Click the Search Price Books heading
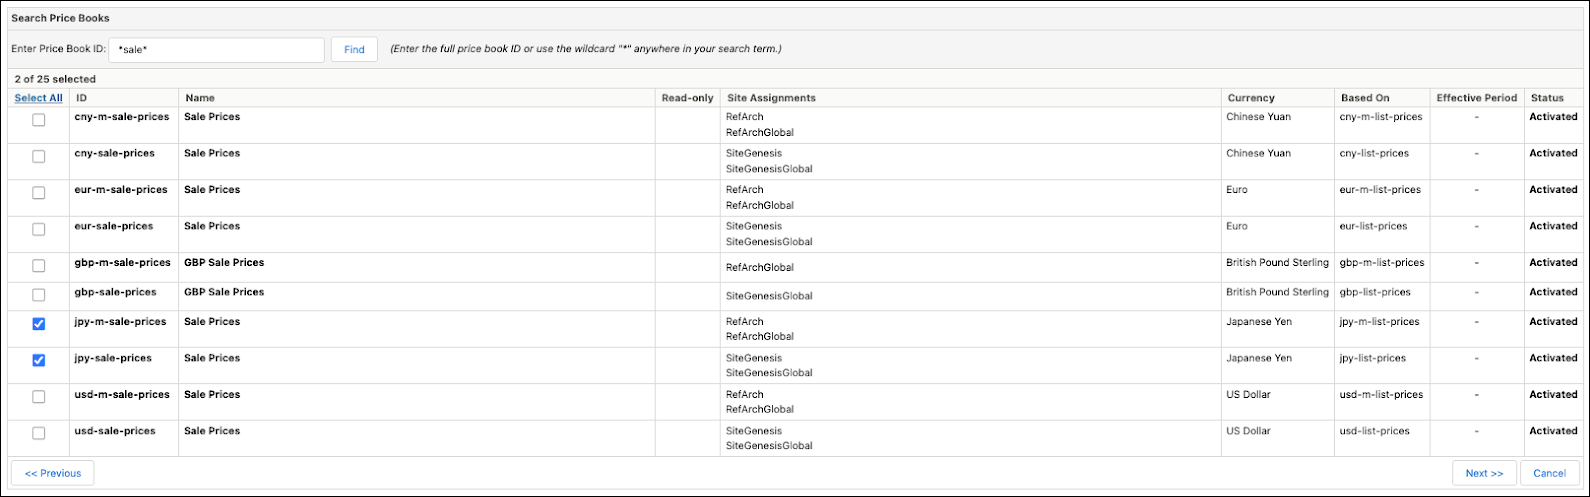Image resolution: width=1590 pixels, height=497 pixels. (x=60, y=18)
